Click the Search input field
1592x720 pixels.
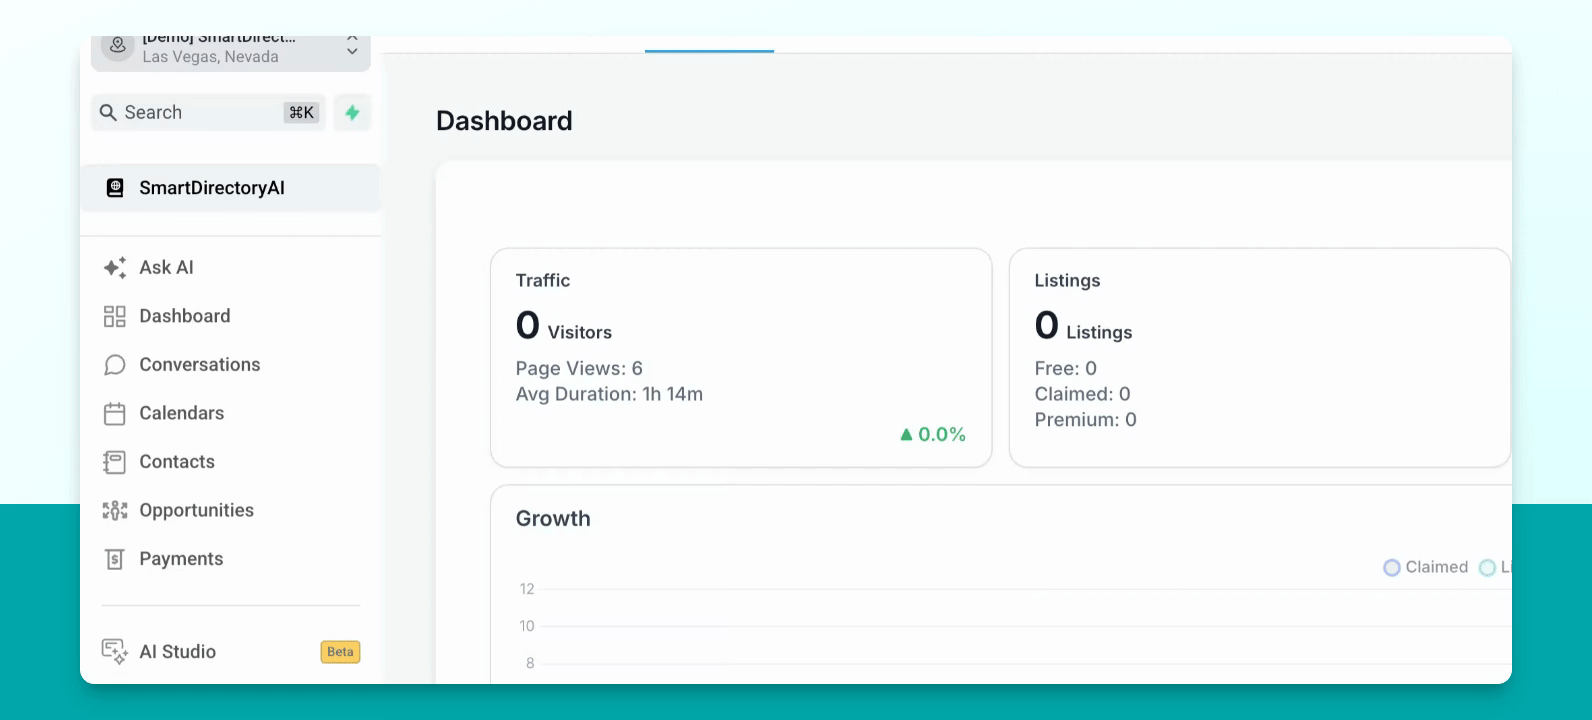pos(208,113)
